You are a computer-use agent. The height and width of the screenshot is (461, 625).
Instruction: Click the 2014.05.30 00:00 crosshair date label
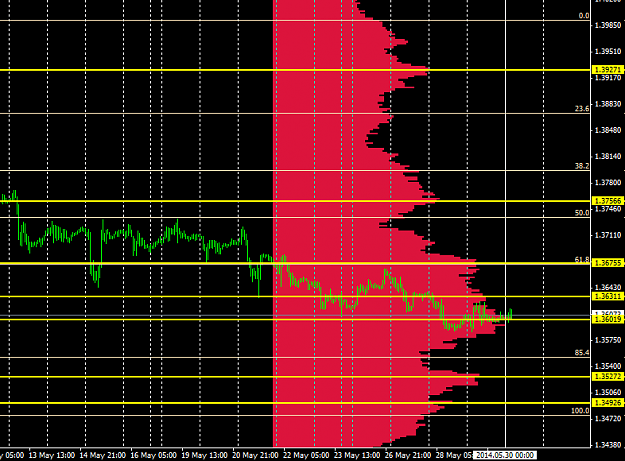505,455
